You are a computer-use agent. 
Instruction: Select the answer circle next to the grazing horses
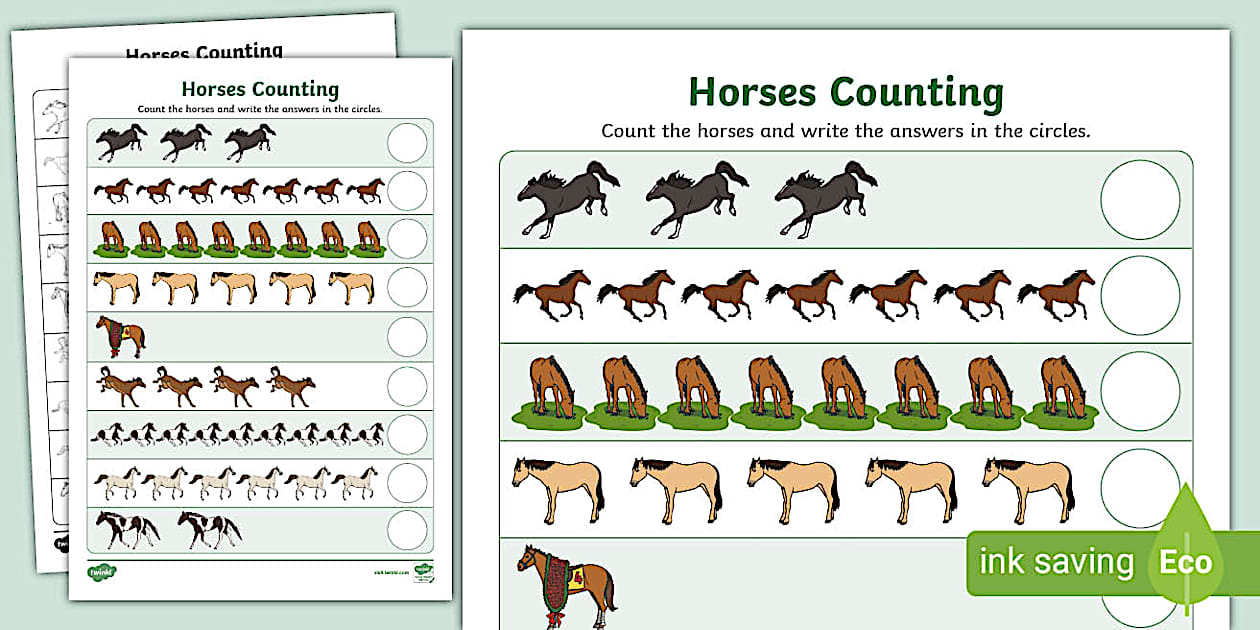[1140, 392]
